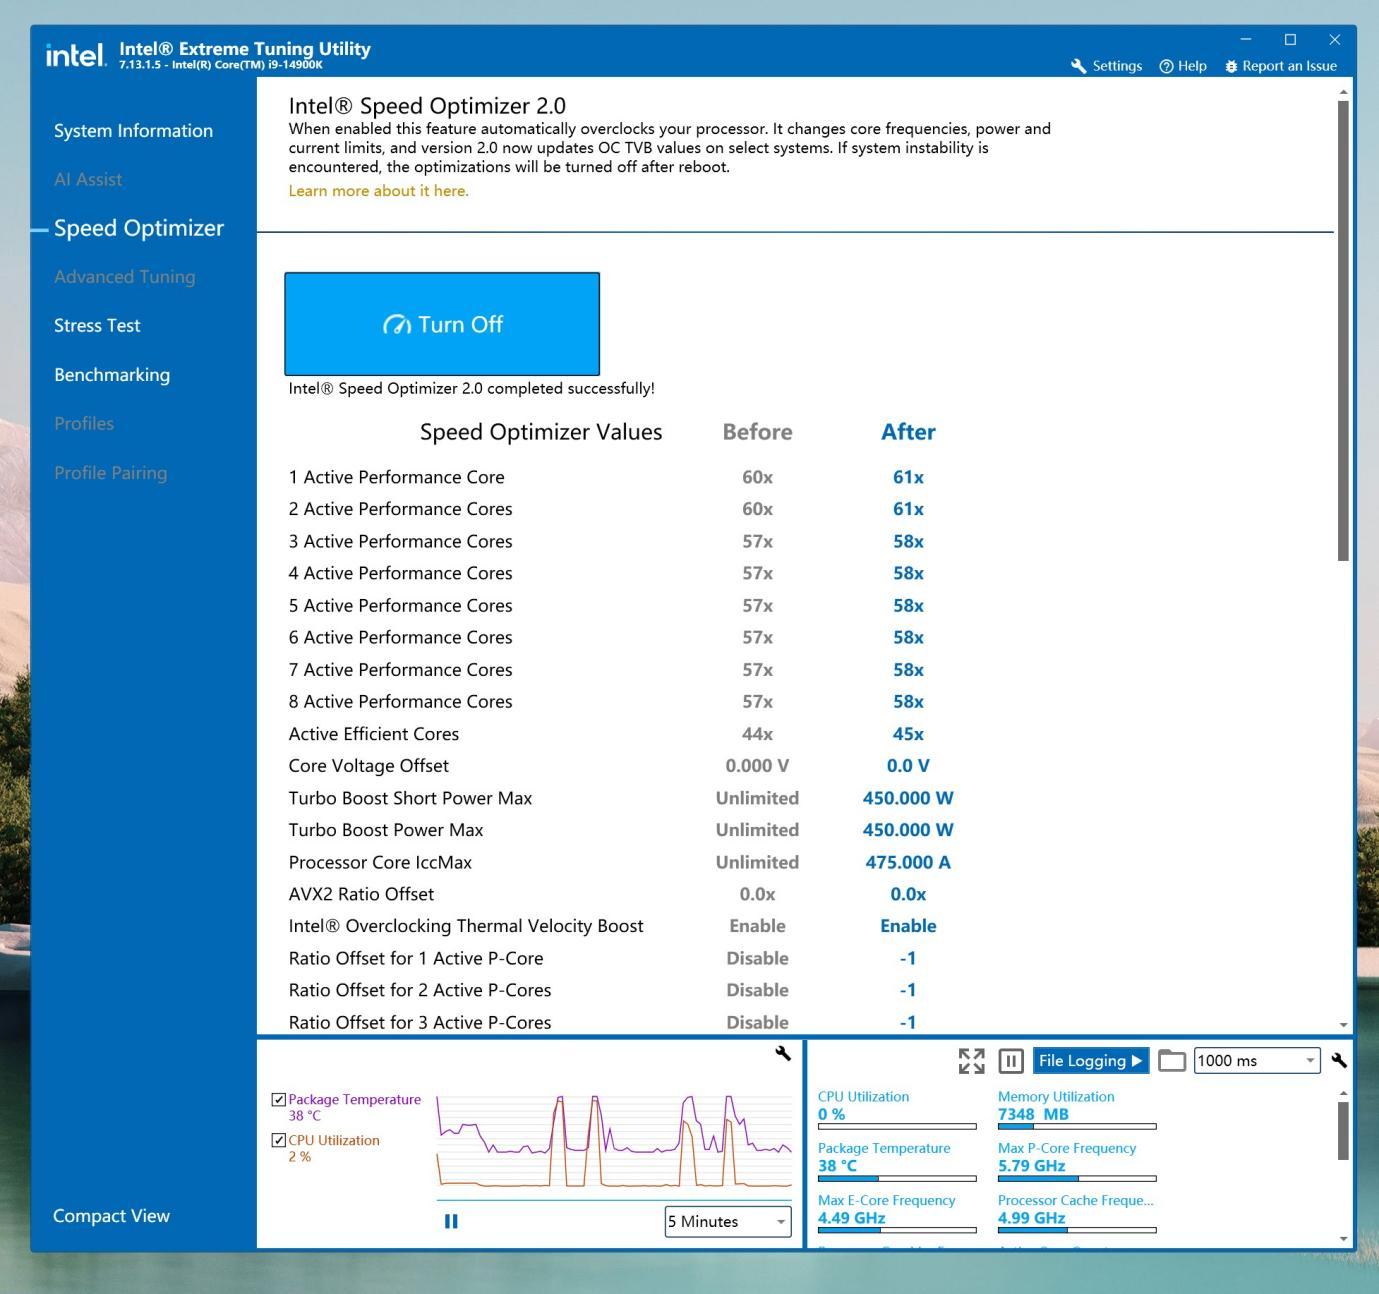Screen dimensions: 1379x1294
Task: Click the Memory Utilization 7348 MB value
Action: point(1033,1114)
